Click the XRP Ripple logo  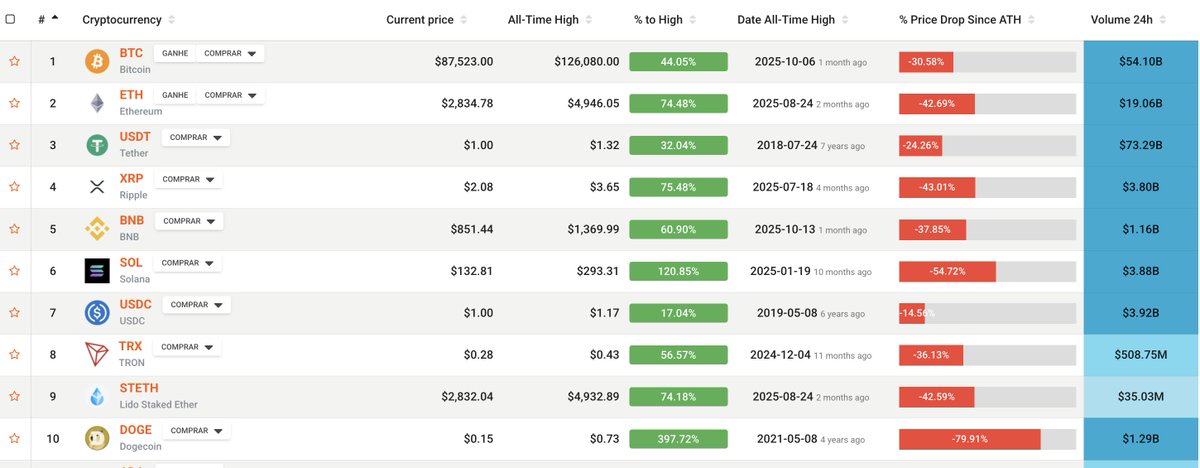97,187
